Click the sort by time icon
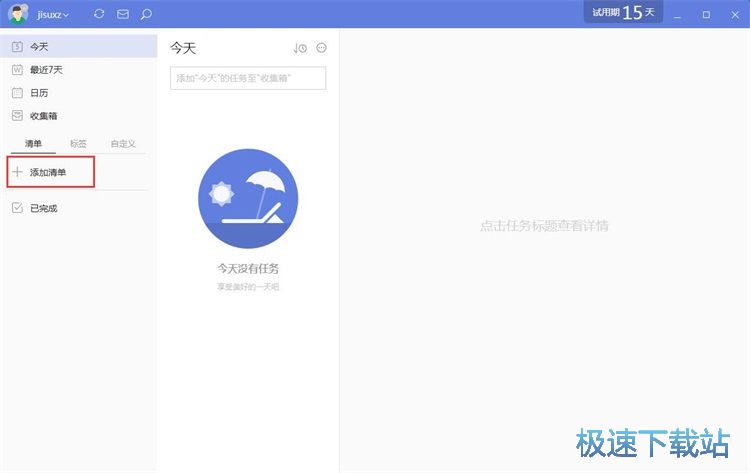Viewport: 750px width, 473px height. [300, 48]
